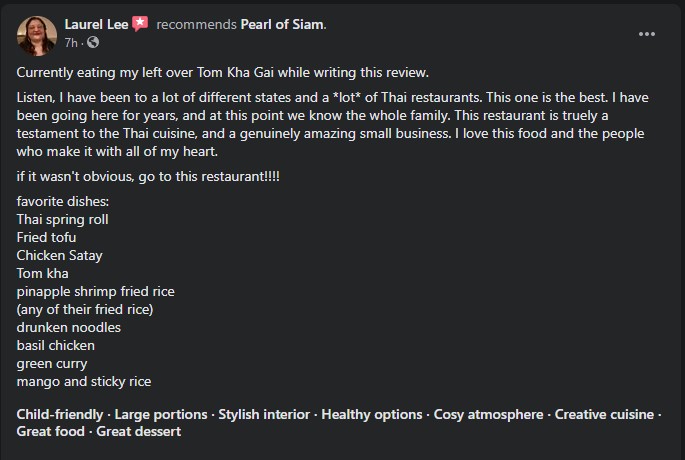Click the Cosy atmosphere tag

coord(489,414)
